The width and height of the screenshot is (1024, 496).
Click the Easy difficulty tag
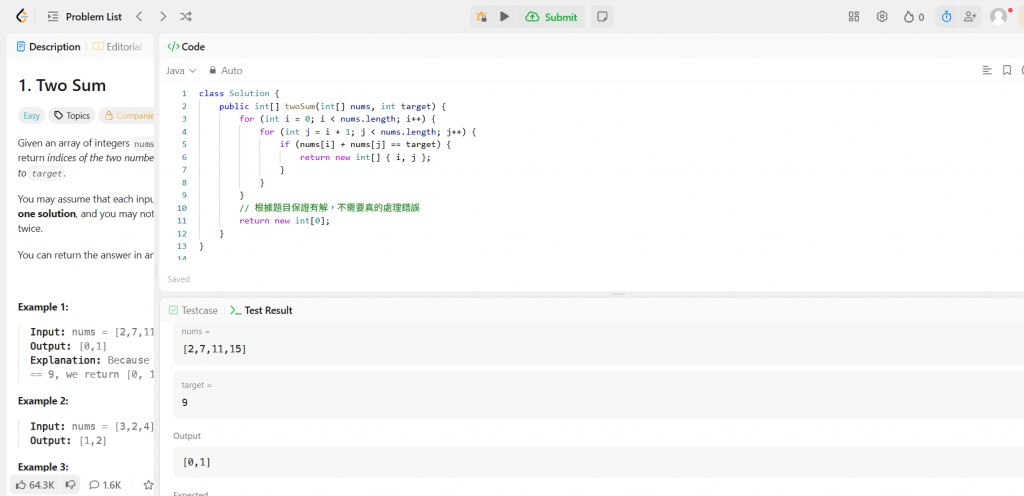tap(31, 116)
